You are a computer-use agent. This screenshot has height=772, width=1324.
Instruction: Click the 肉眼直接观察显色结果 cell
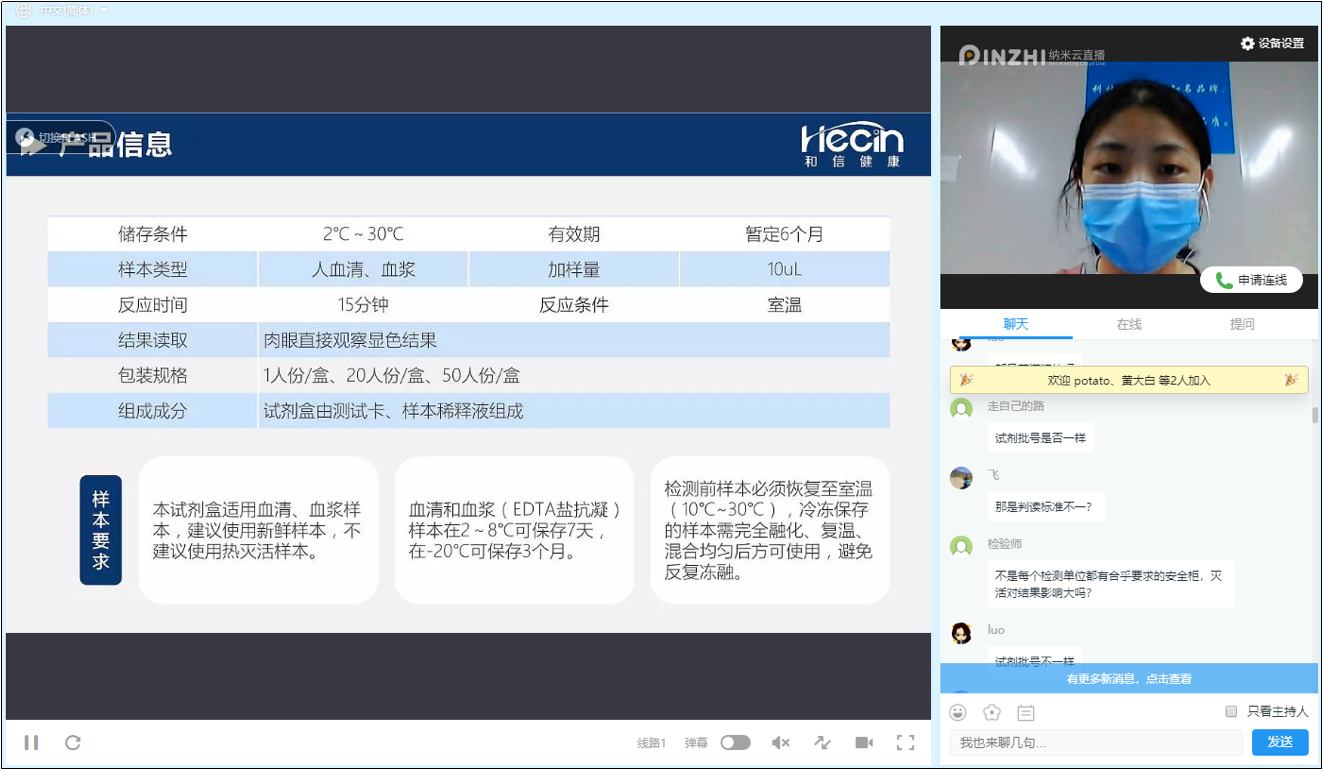coord(574,340)
